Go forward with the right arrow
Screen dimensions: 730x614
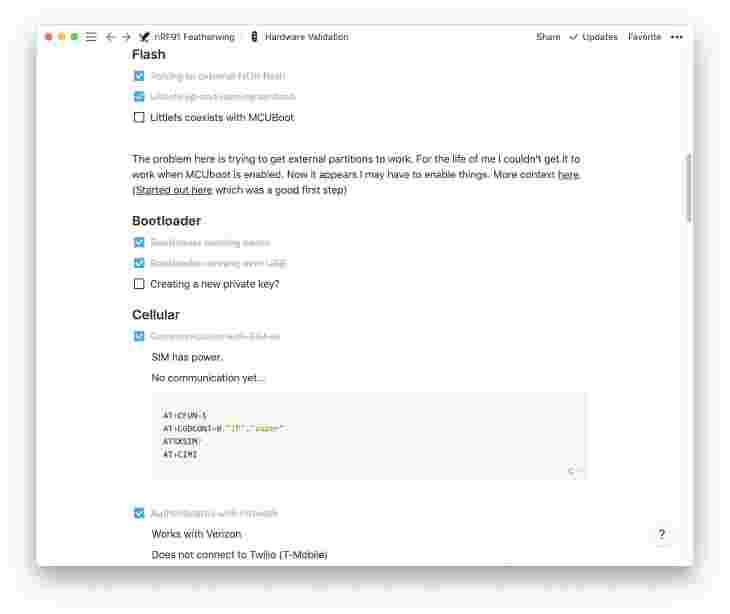click(126, 37)
